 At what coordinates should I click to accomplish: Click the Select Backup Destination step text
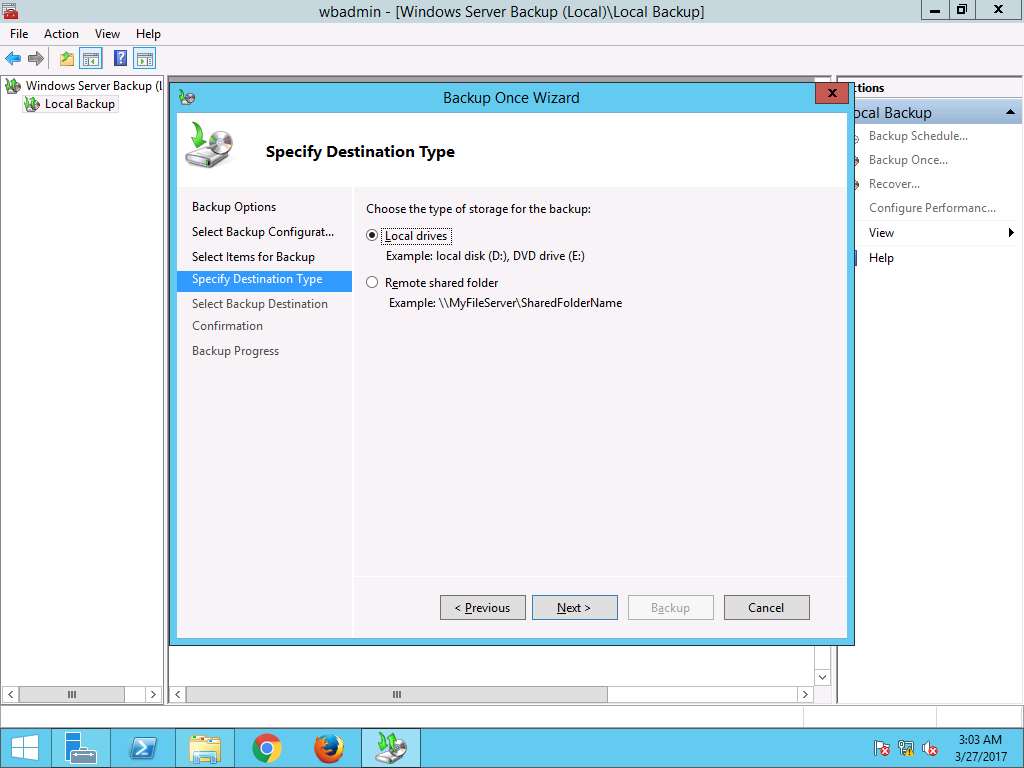[260, 304]
